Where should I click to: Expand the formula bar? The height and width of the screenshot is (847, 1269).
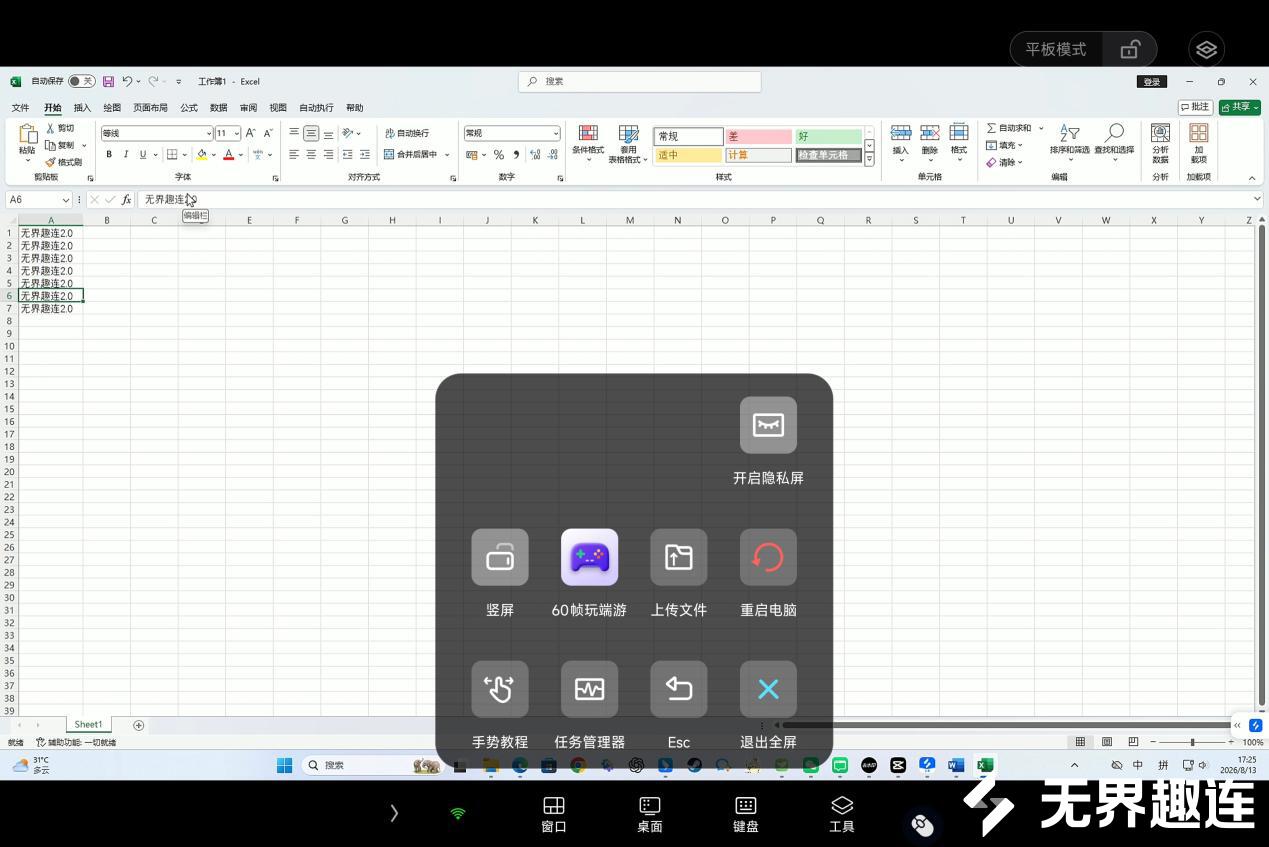pyautogui.click(x=1257, y=199)
